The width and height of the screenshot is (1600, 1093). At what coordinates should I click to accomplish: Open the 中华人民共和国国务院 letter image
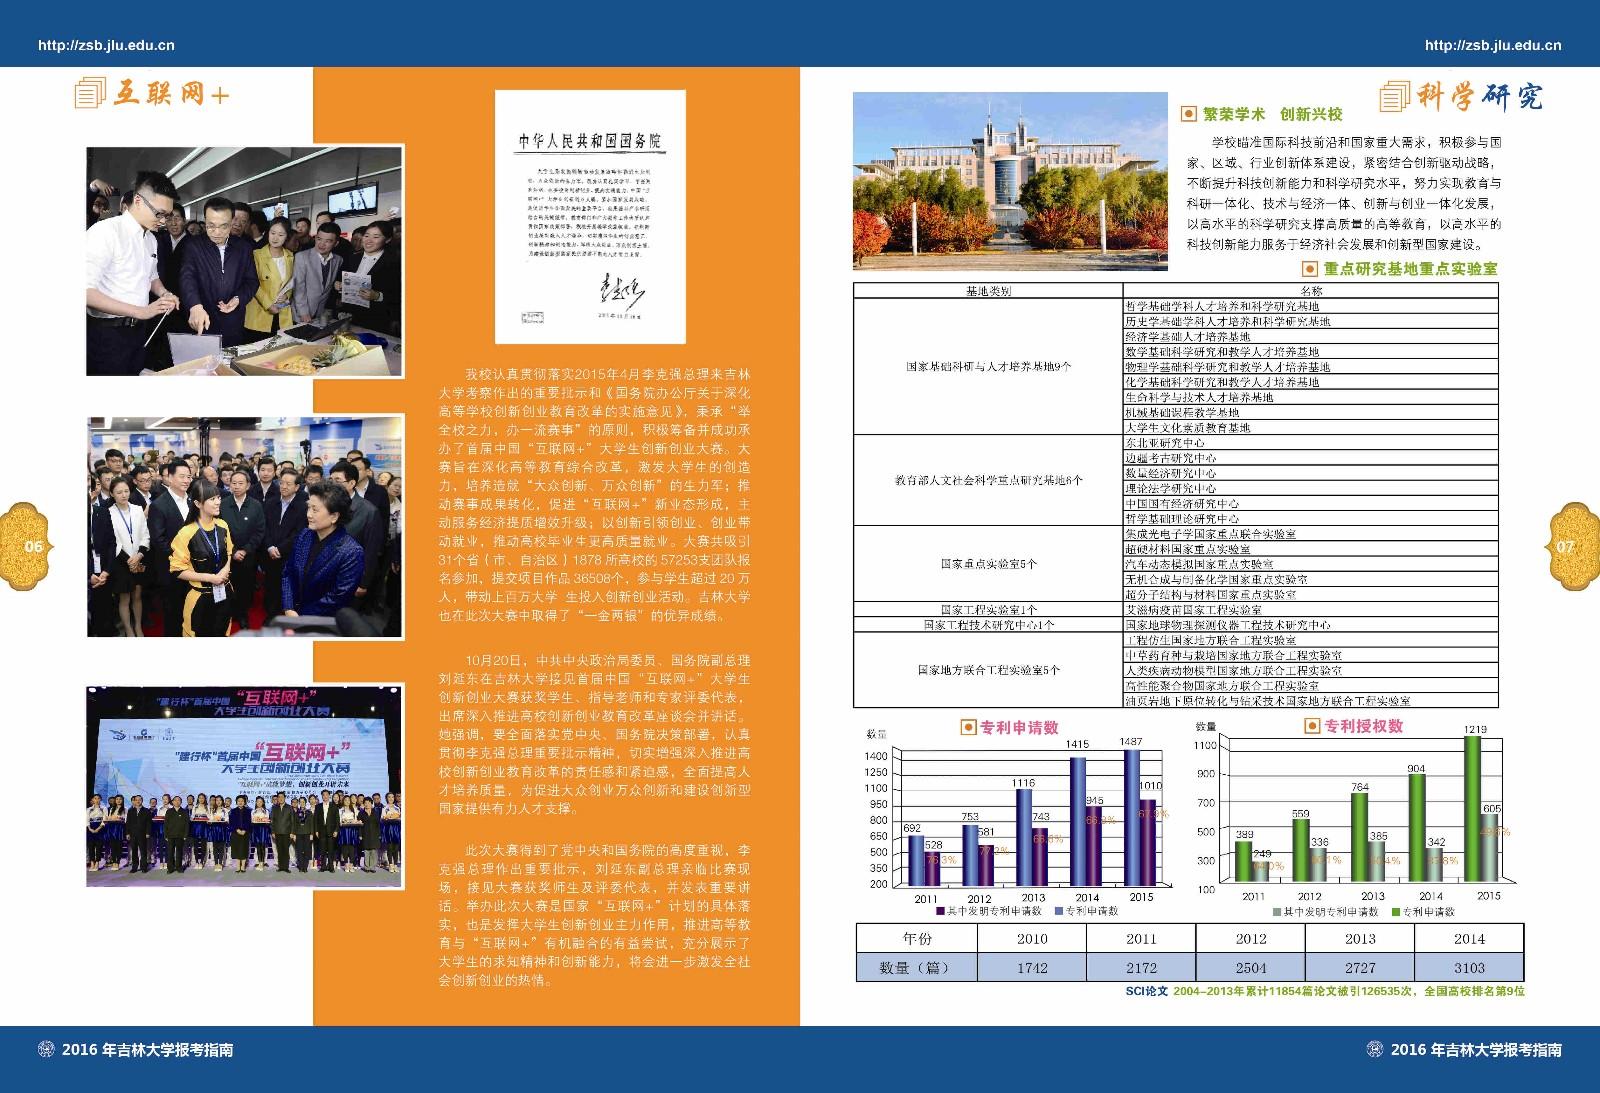click(590, 218)
